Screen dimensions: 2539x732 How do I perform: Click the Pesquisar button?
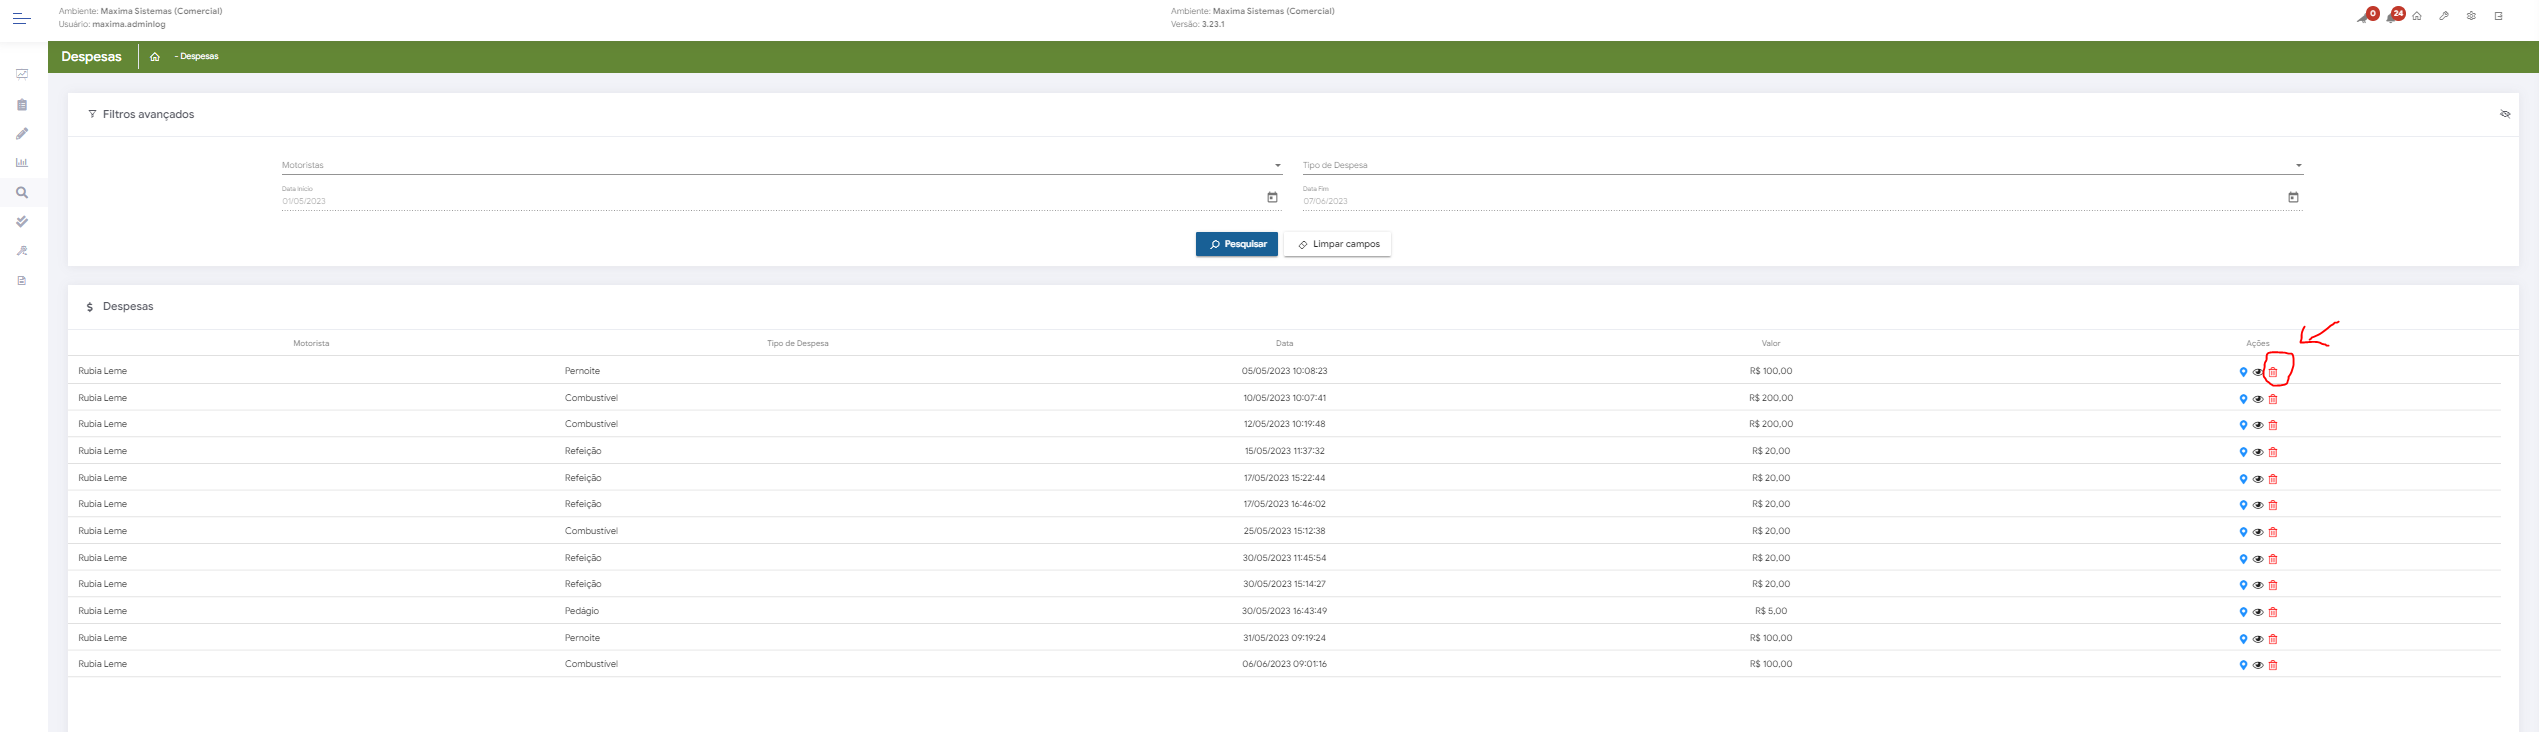[x=1236, y=244]
